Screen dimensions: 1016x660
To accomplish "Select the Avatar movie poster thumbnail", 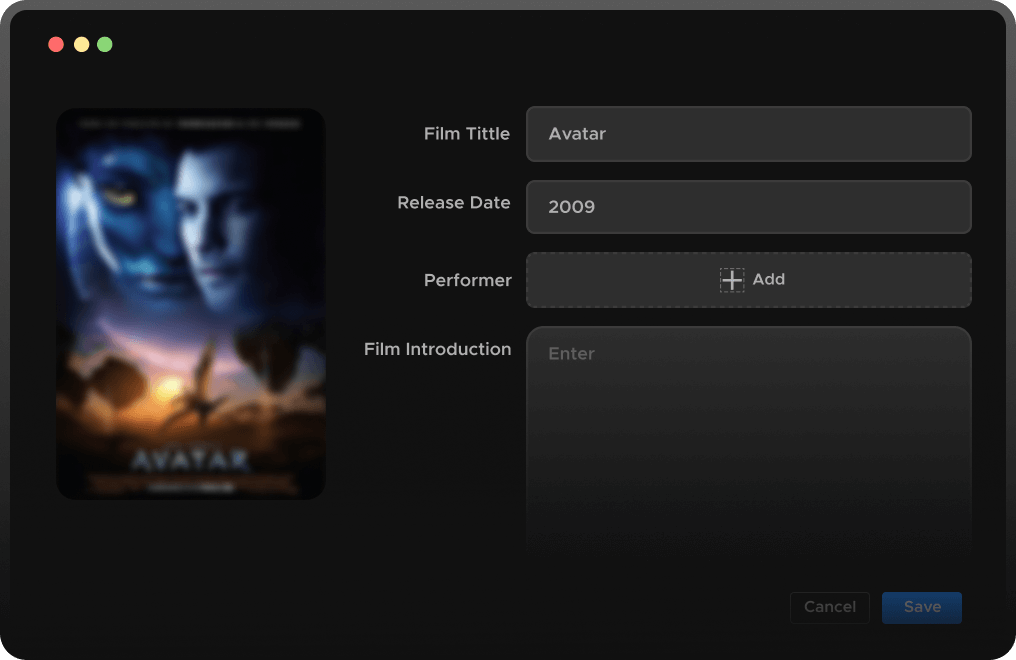I will click(191, 304).
